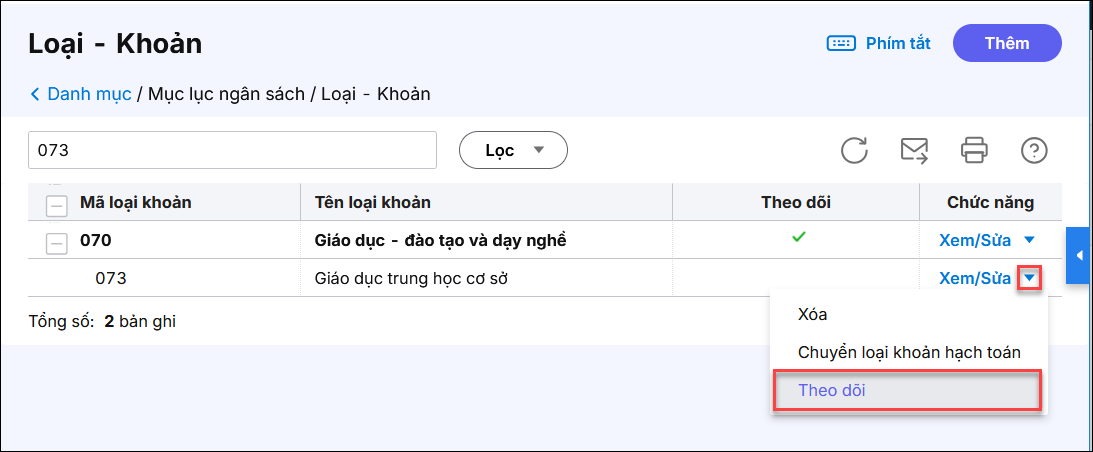
Task: Click the highlighted dropdown arrow on row 073
Action: tap(1030, 278)
